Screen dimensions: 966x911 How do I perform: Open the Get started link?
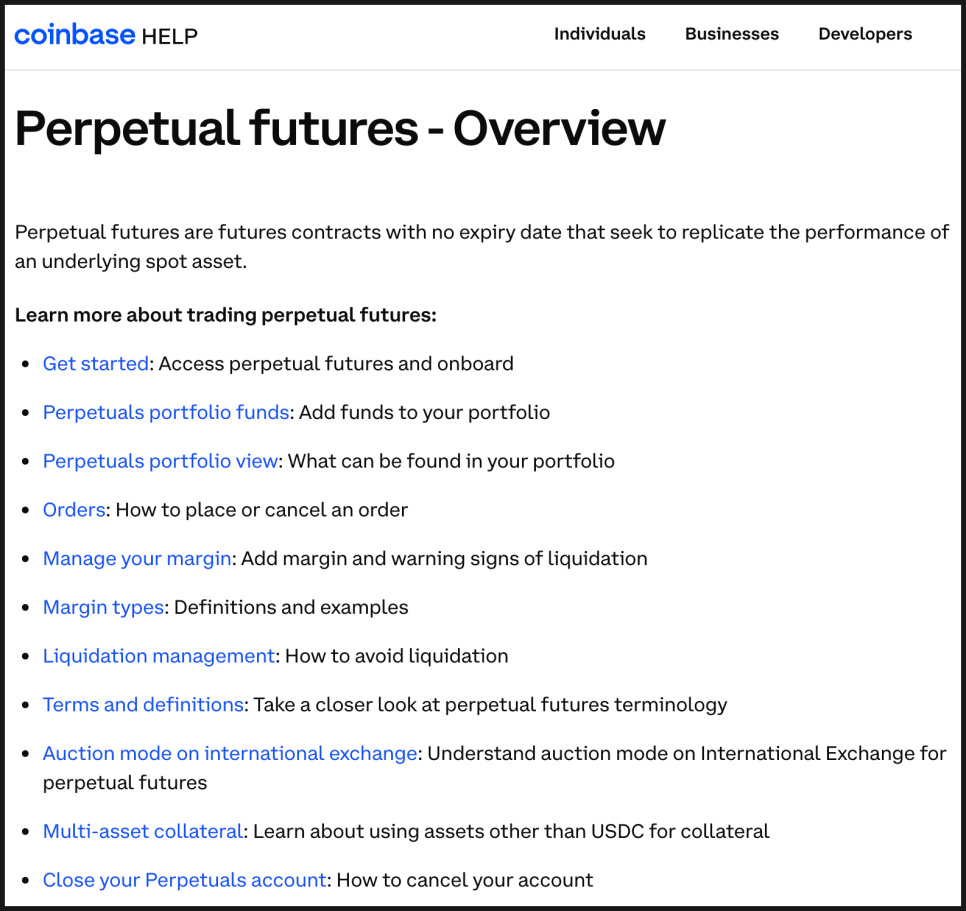tap(95, 363)
